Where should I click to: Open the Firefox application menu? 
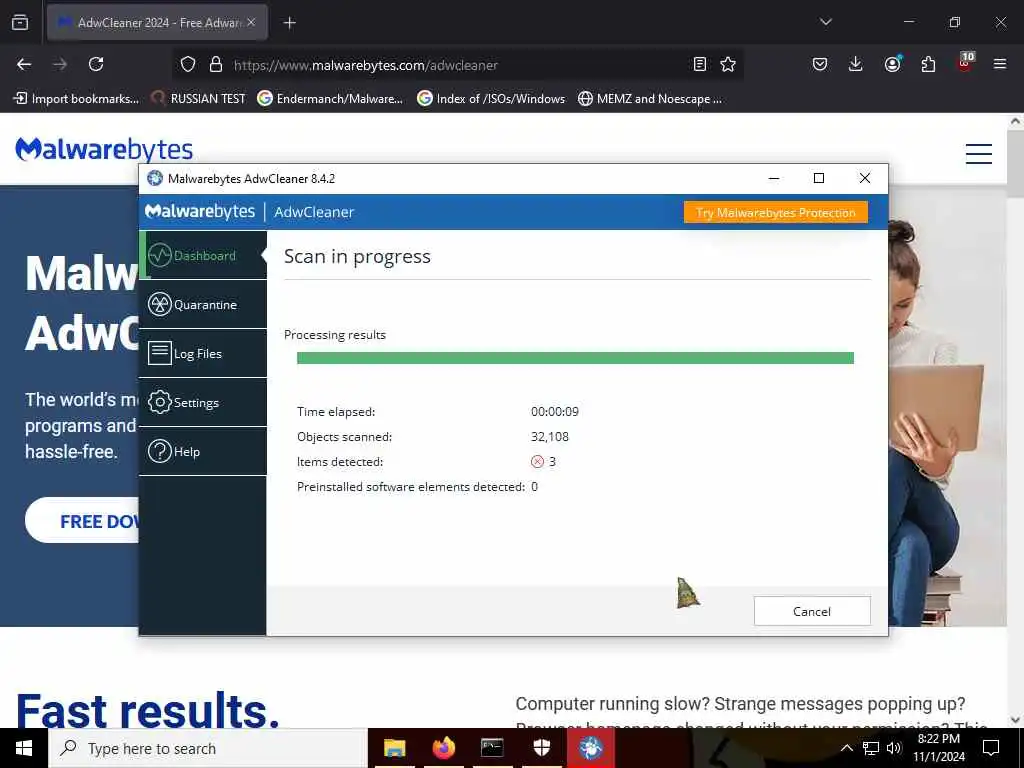pyautogui.click(x=1000, y=64)
